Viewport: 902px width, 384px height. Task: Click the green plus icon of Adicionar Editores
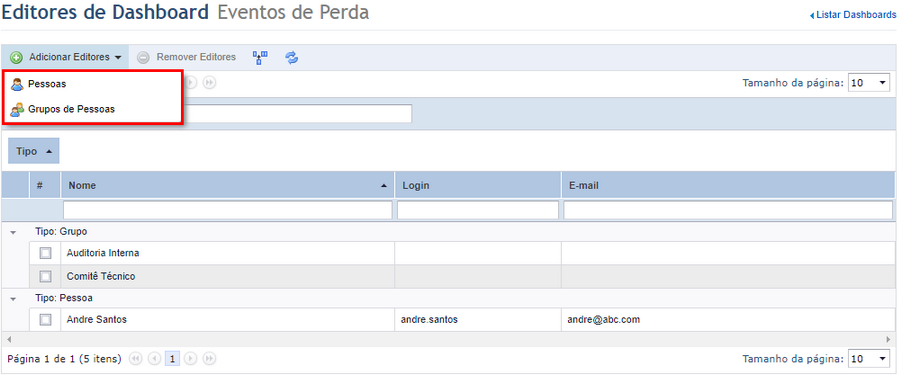point(17,57)
